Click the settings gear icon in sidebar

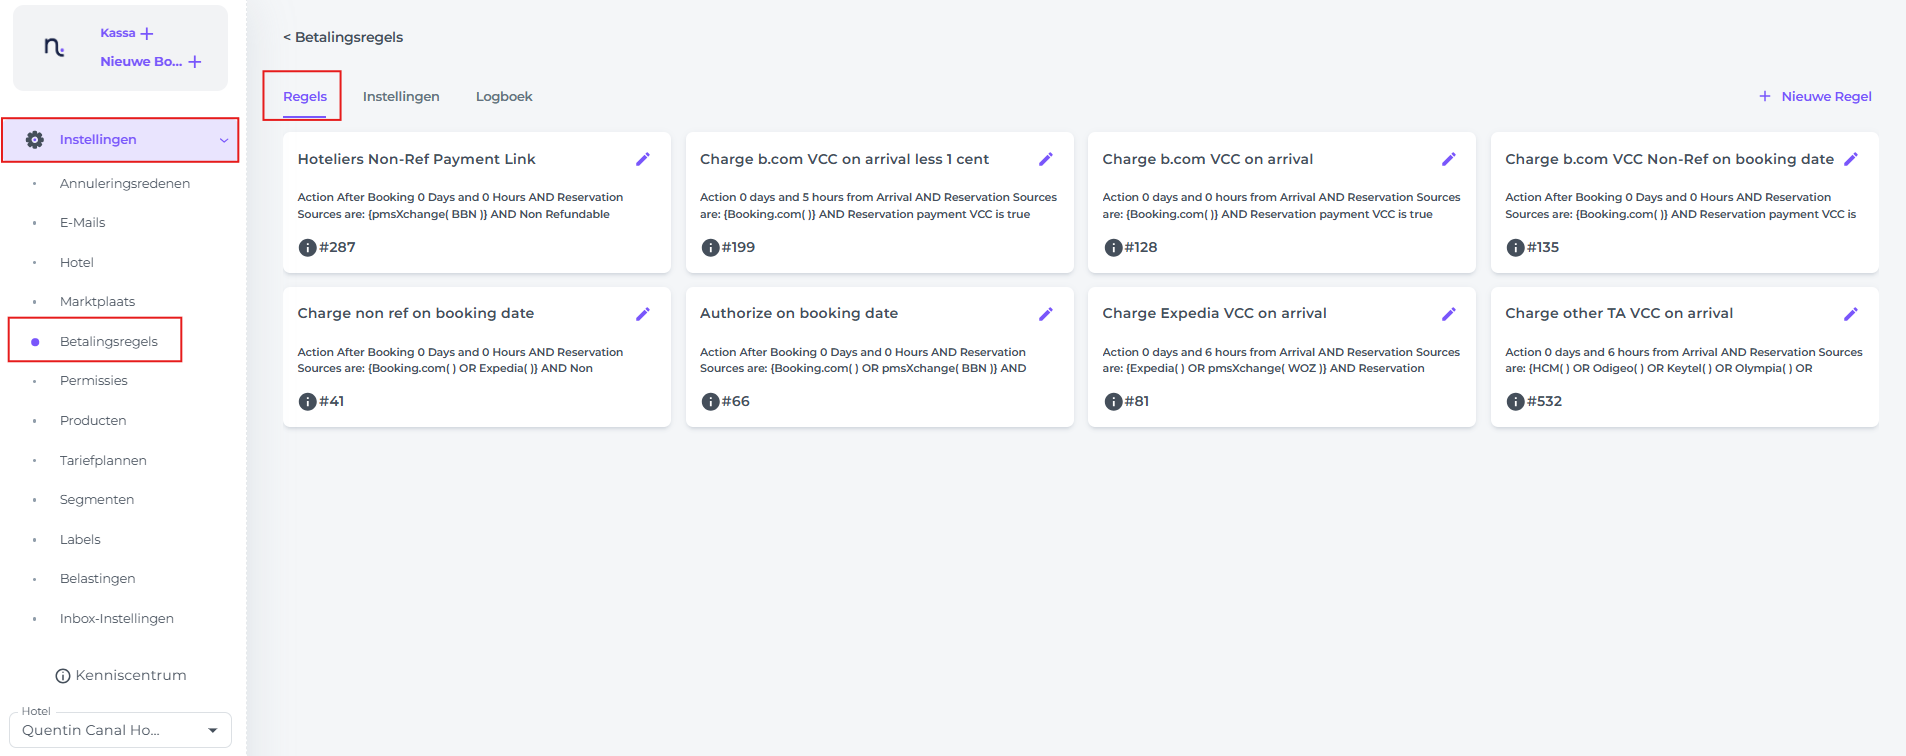[x=35, y=140]
